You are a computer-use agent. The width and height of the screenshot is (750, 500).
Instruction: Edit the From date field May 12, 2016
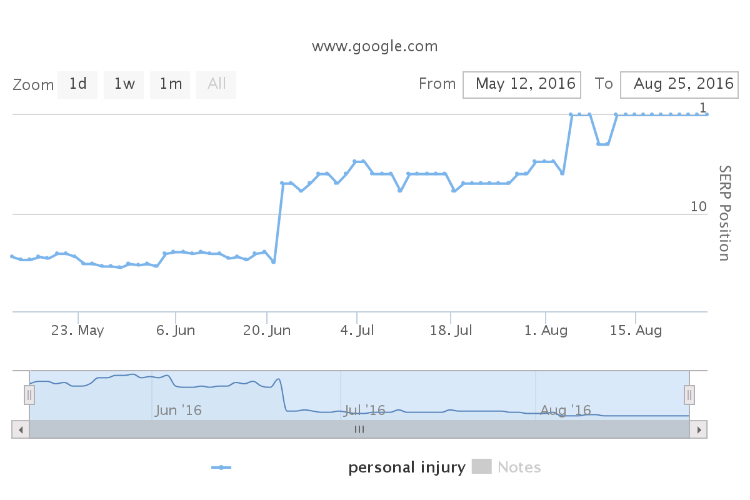coord(522,85)
